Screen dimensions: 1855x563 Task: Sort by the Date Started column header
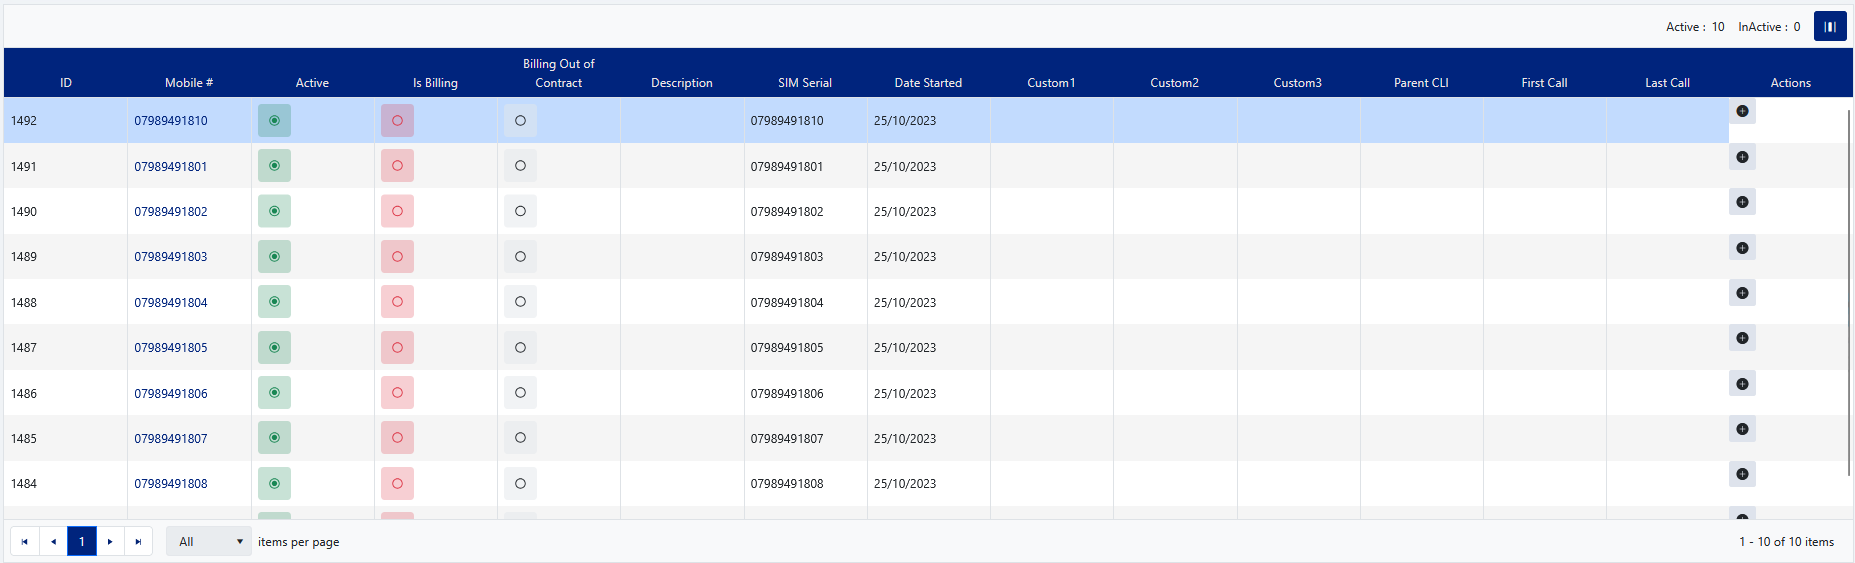(x=927, y=83)
